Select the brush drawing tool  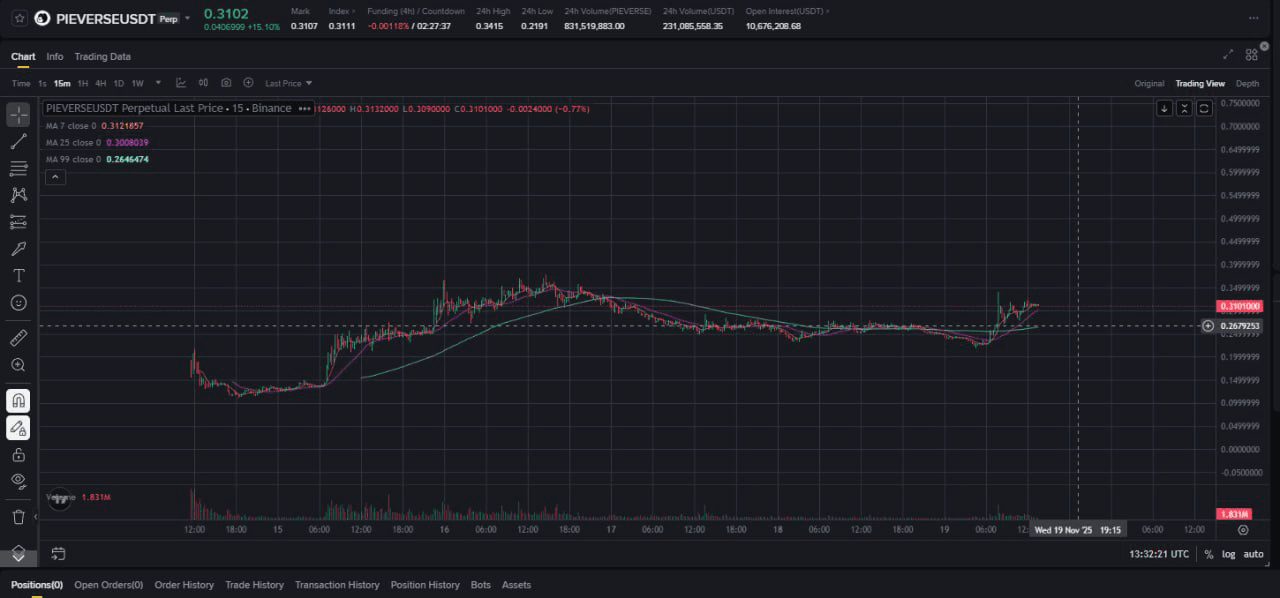click(18, 249)
